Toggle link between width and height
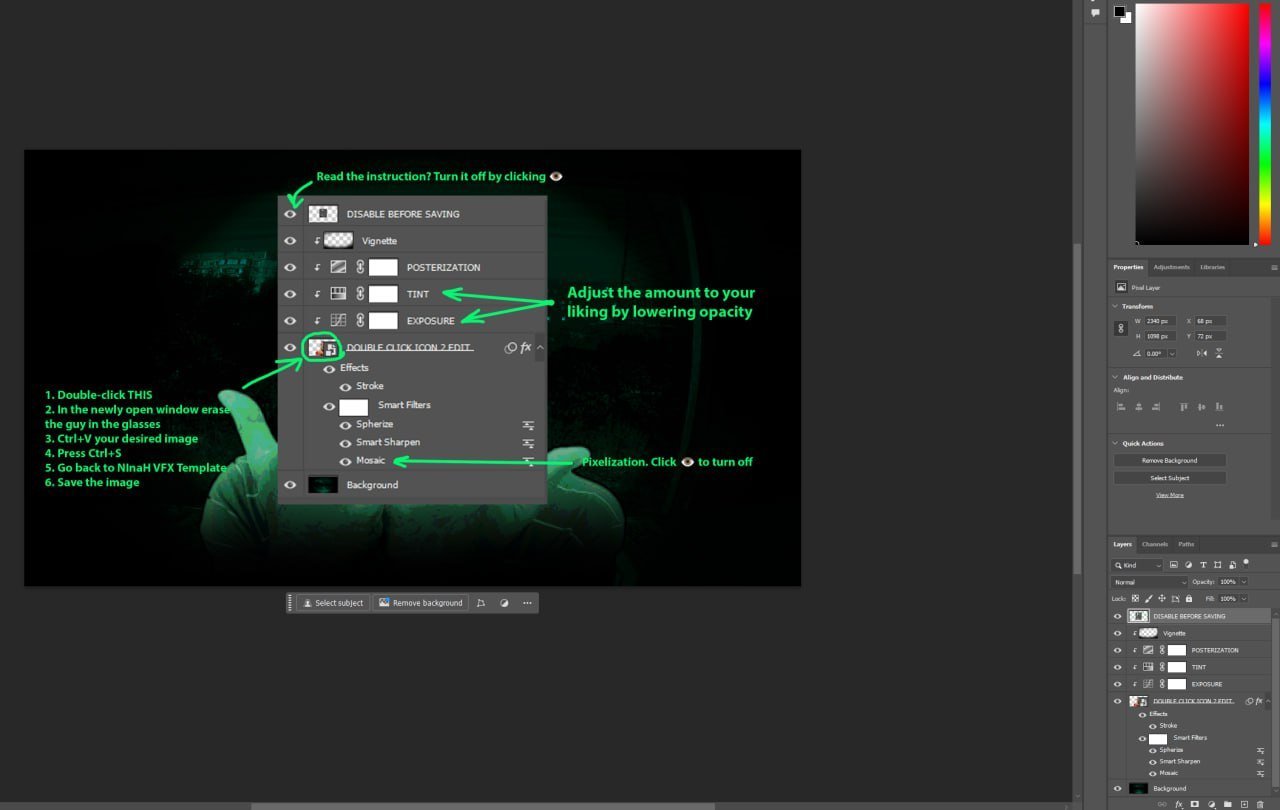The width and height of the screenshot is (1280, 810). (1121, 328)
